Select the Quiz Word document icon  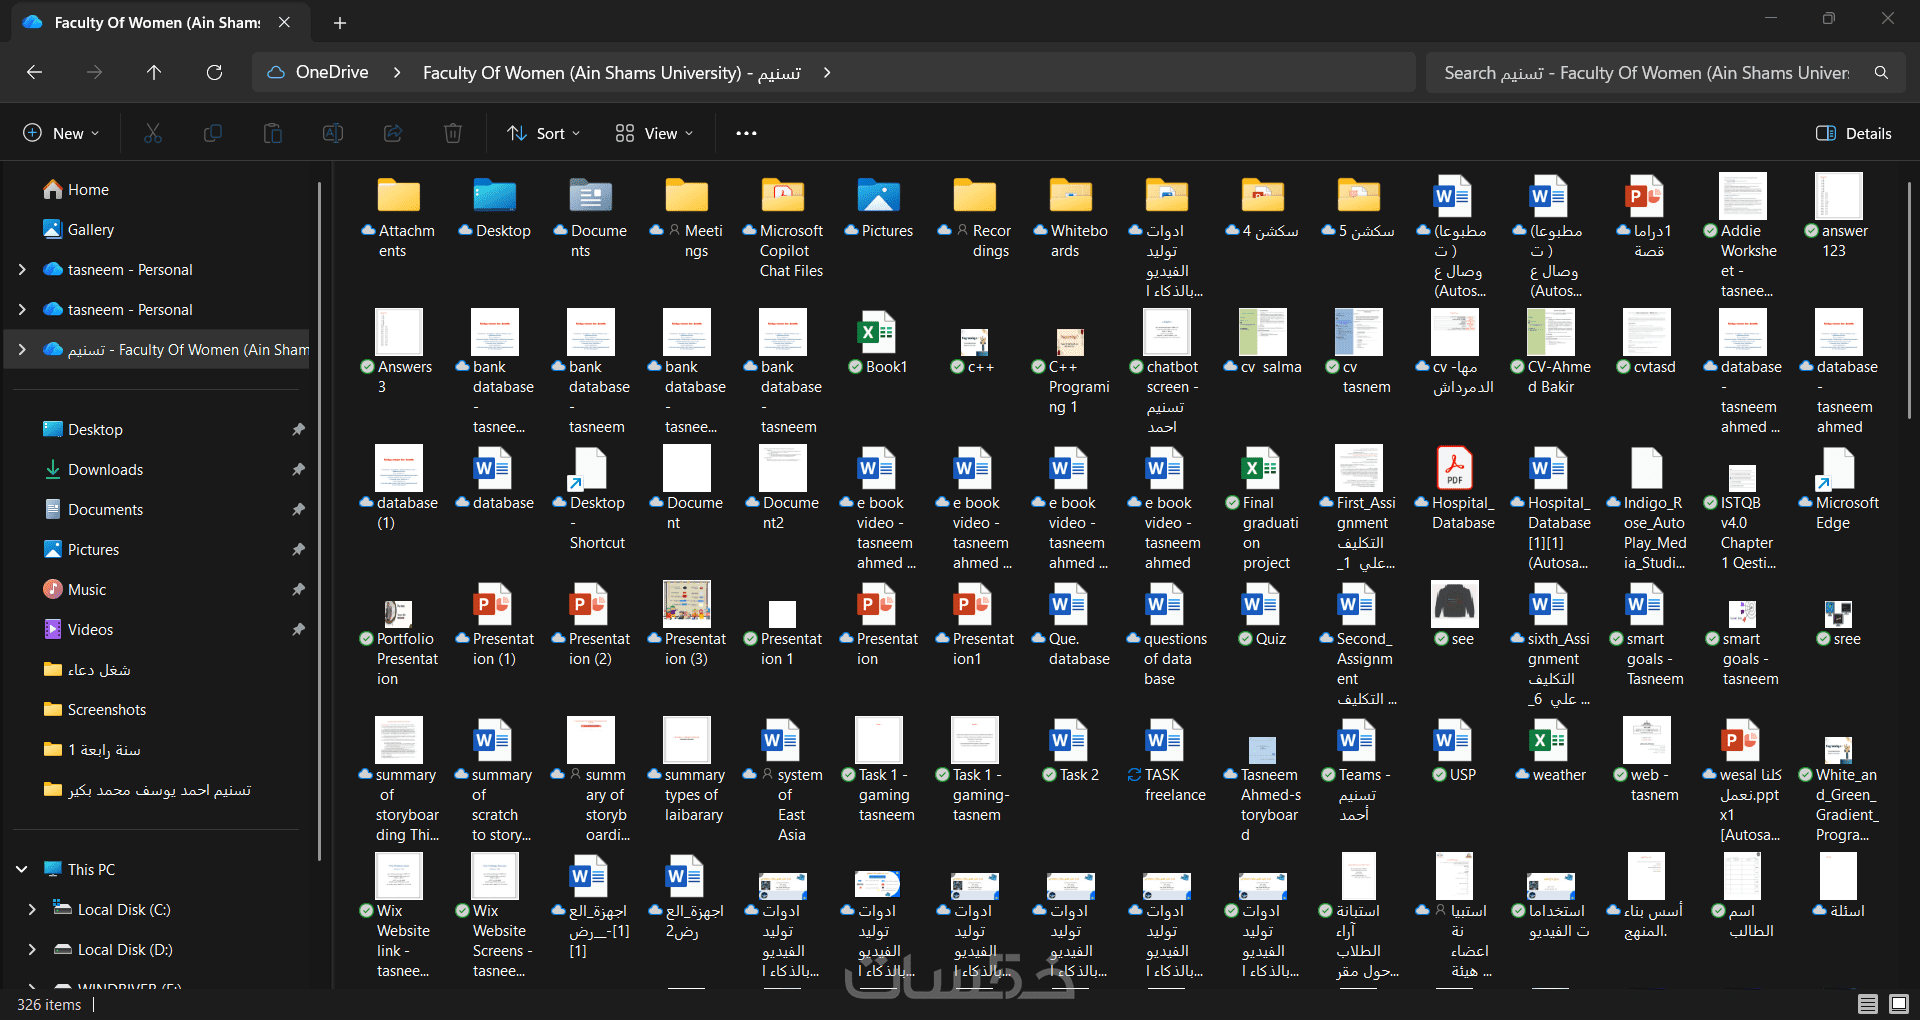click(x=1263, y=604)
